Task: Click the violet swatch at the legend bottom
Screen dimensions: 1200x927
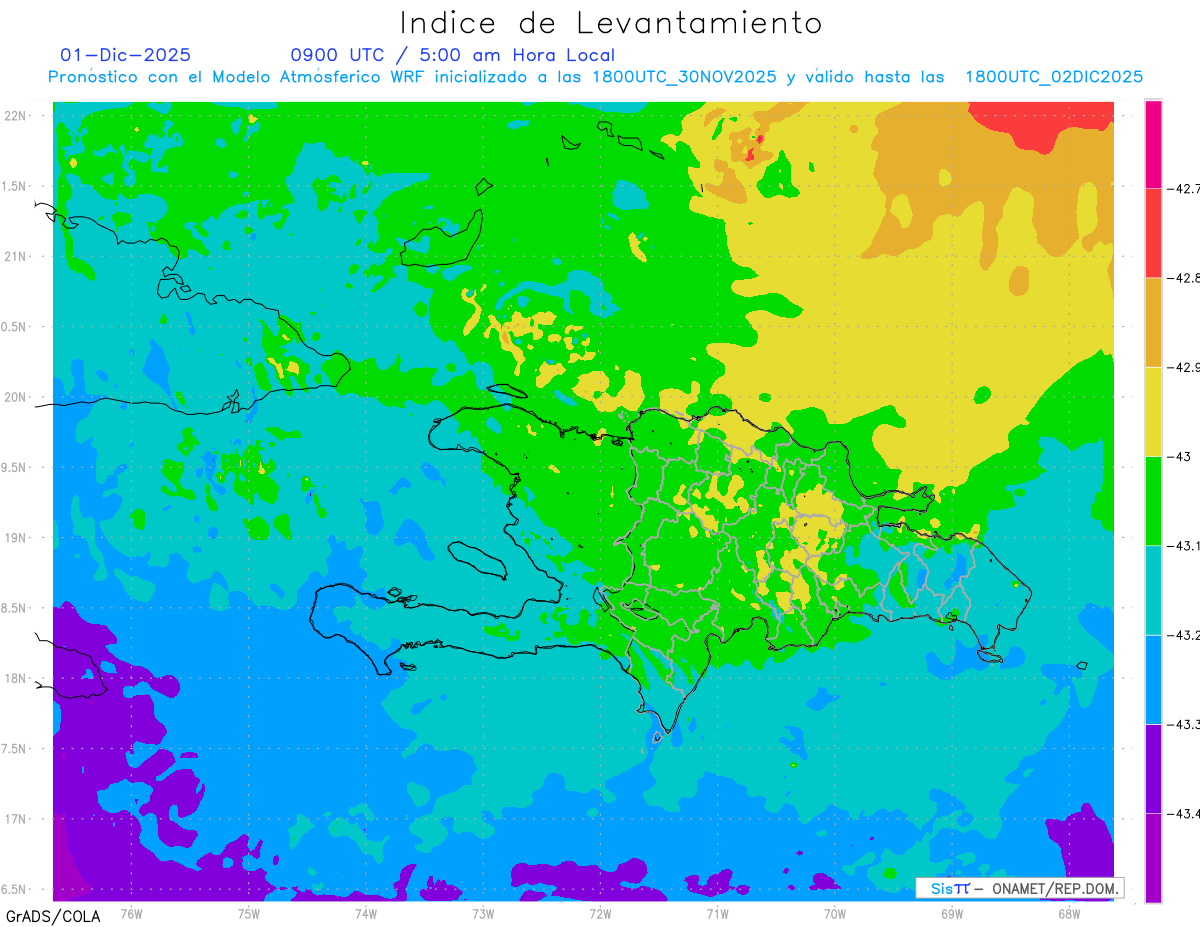Action: click(x=1153, y=857)
